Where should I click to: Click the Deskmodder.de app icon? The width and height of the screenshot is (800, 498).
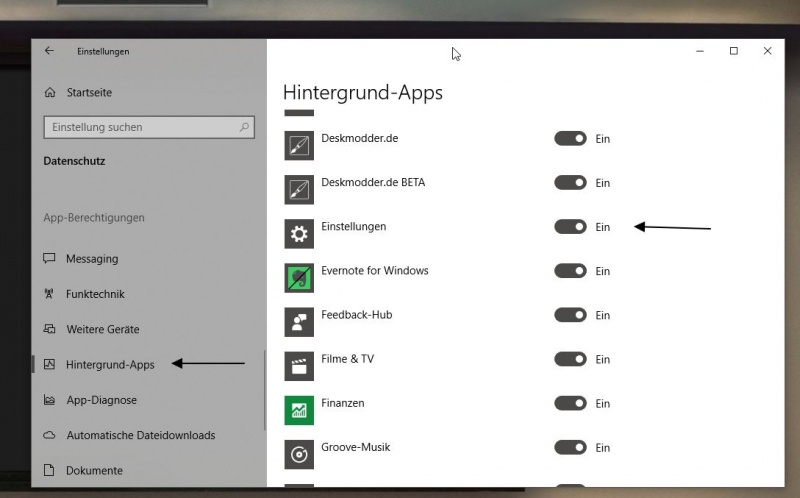[x=299, y=145]
